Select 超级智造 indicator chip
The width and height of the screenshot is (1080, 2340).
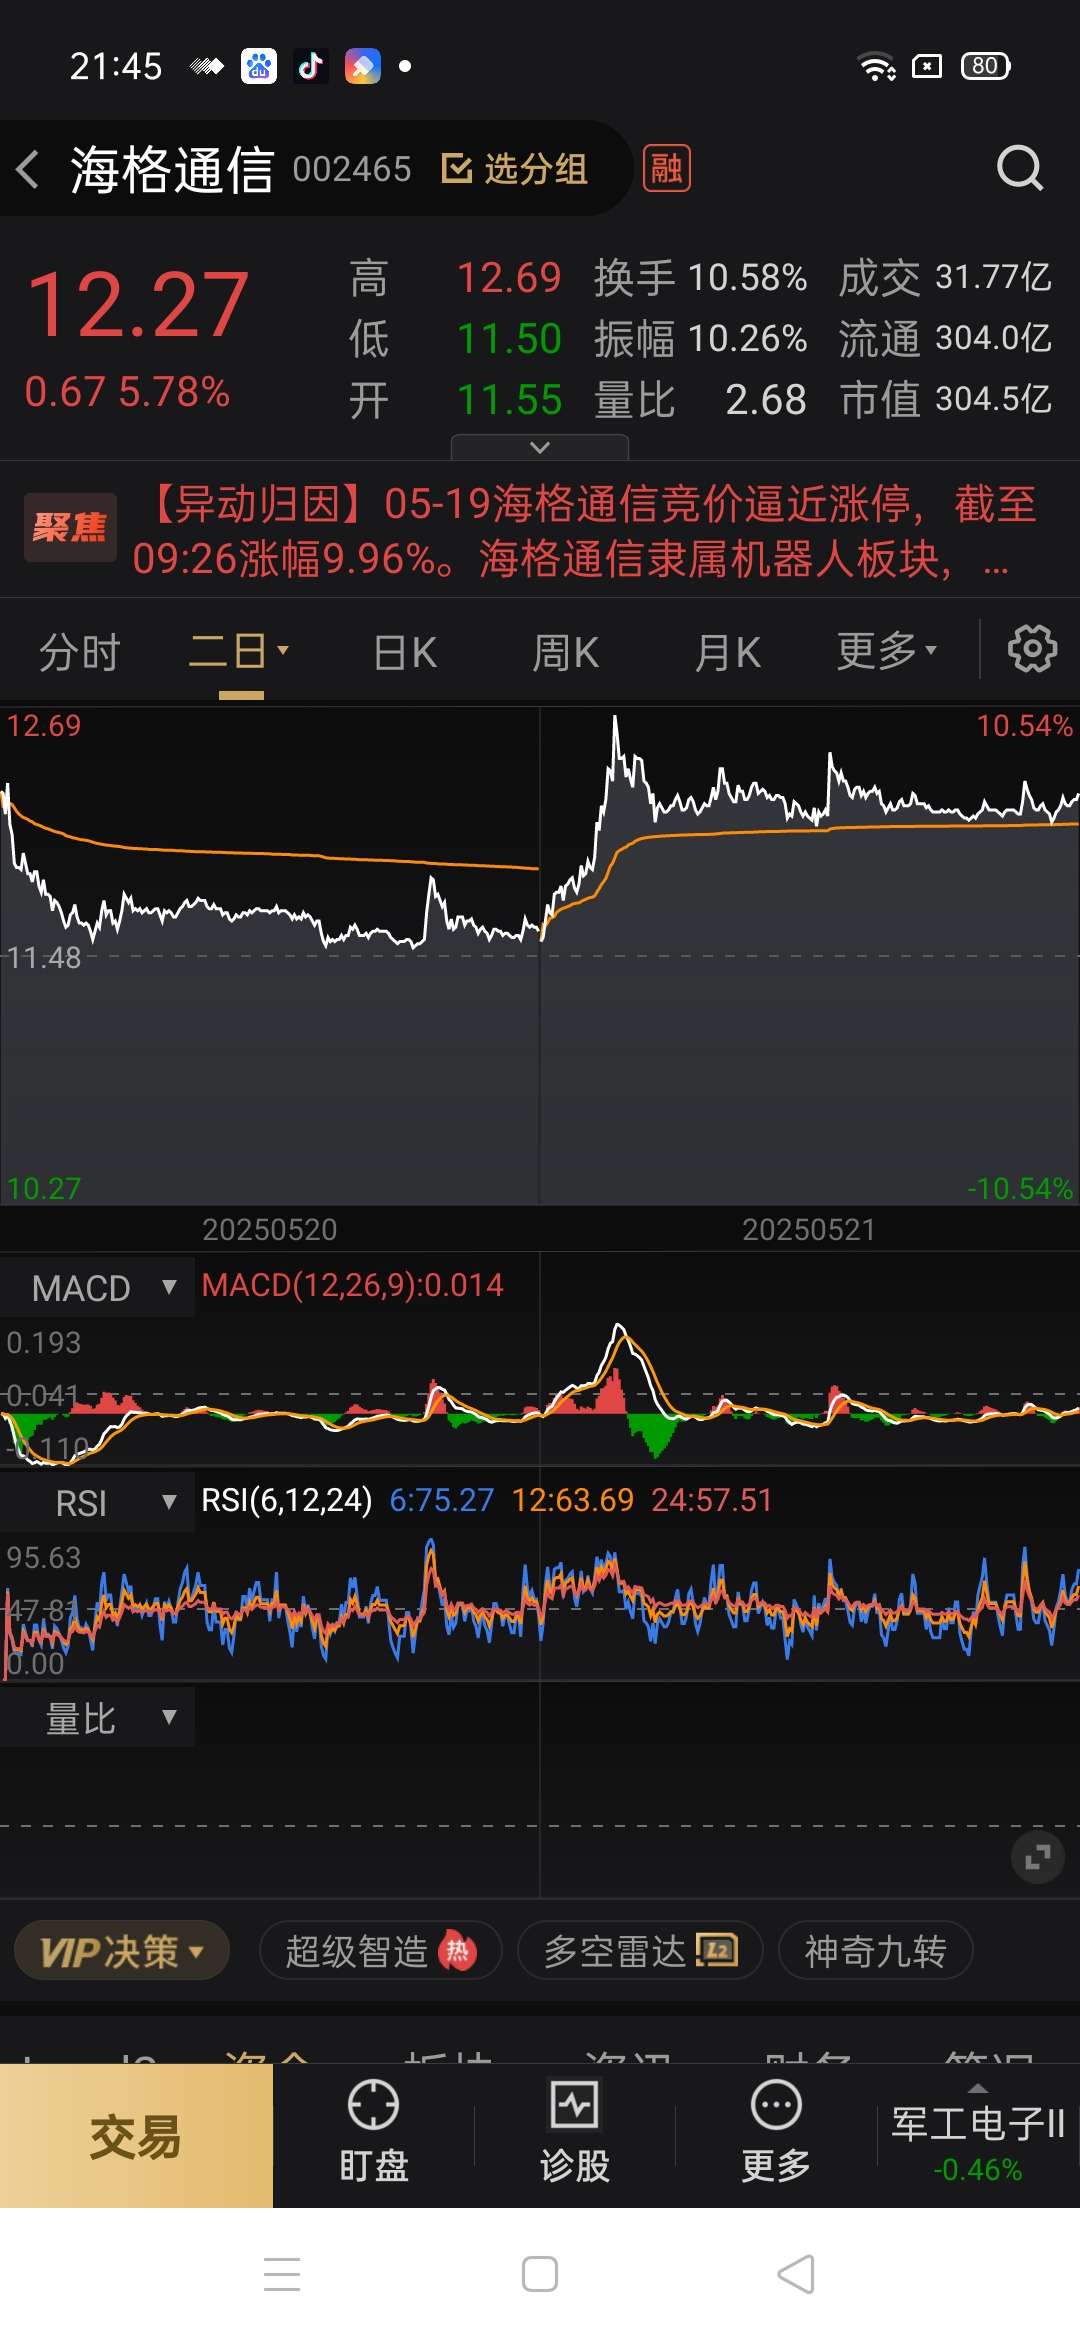[x=381, y=1951]
